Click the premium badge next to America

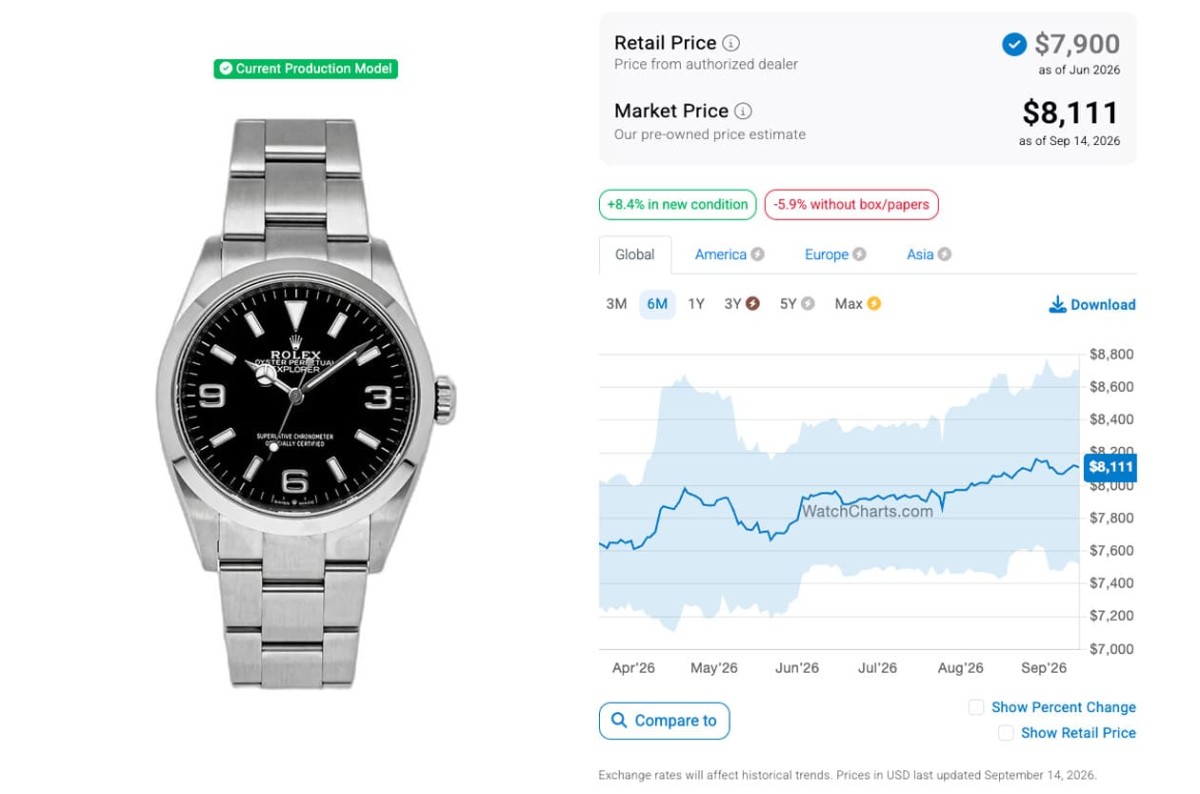point(758,254)
